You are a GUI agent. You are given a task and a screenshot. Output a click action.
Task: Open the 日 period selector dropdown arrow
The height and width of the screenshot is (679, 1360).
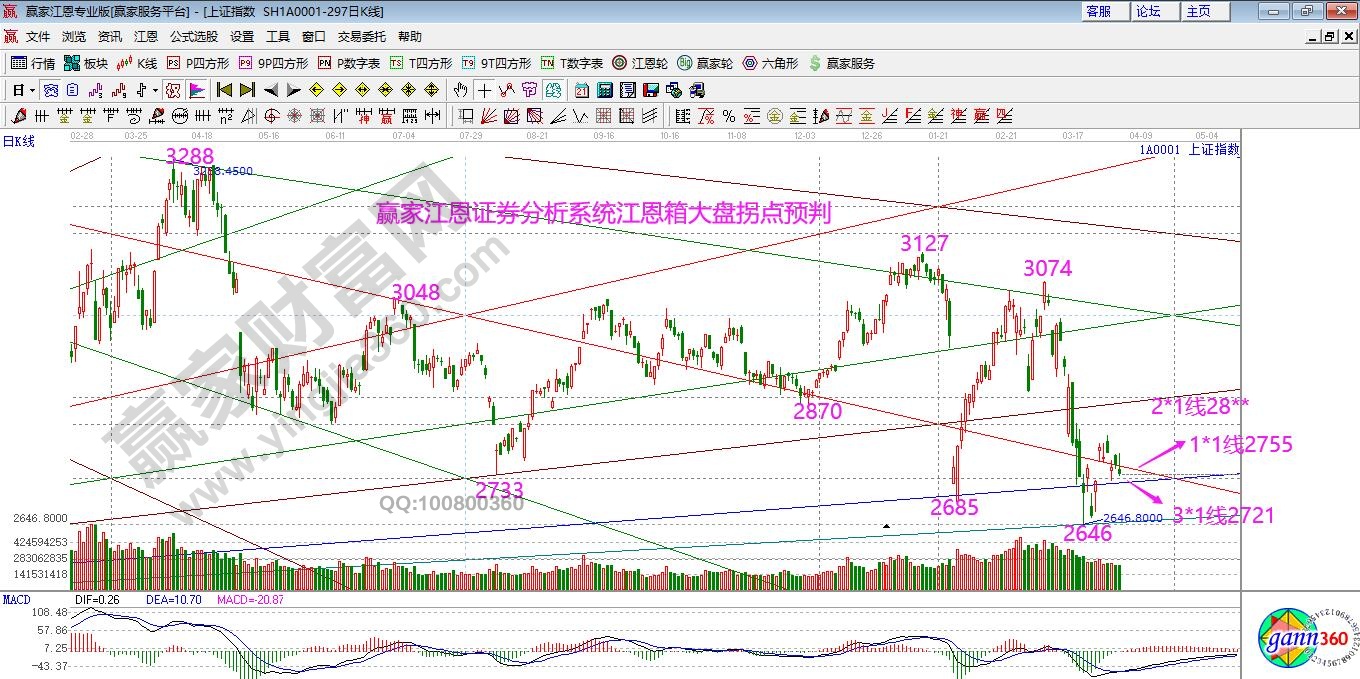(31, 89)
